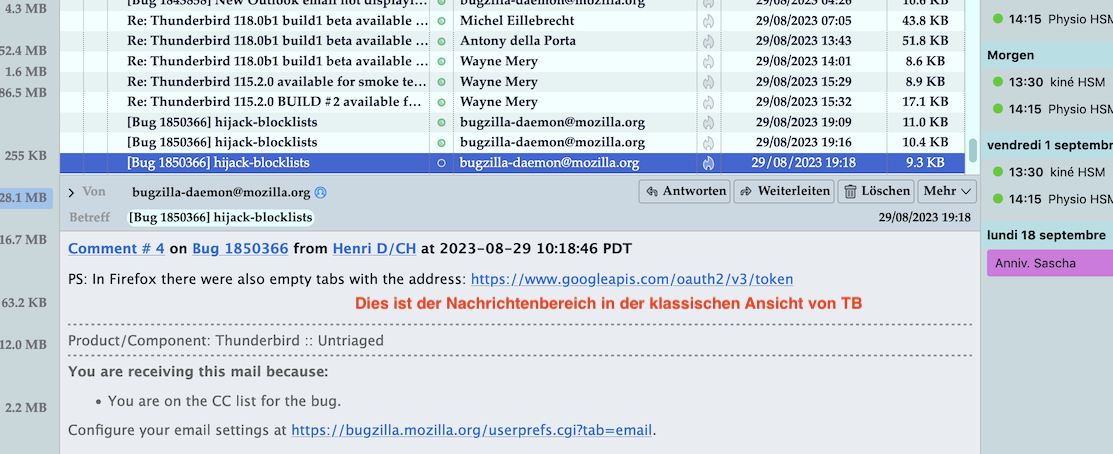Viewport: 1113px width, 454px height.
Task: Click junk flame icon on selected hijack-blocklists row
Action: 708,163
